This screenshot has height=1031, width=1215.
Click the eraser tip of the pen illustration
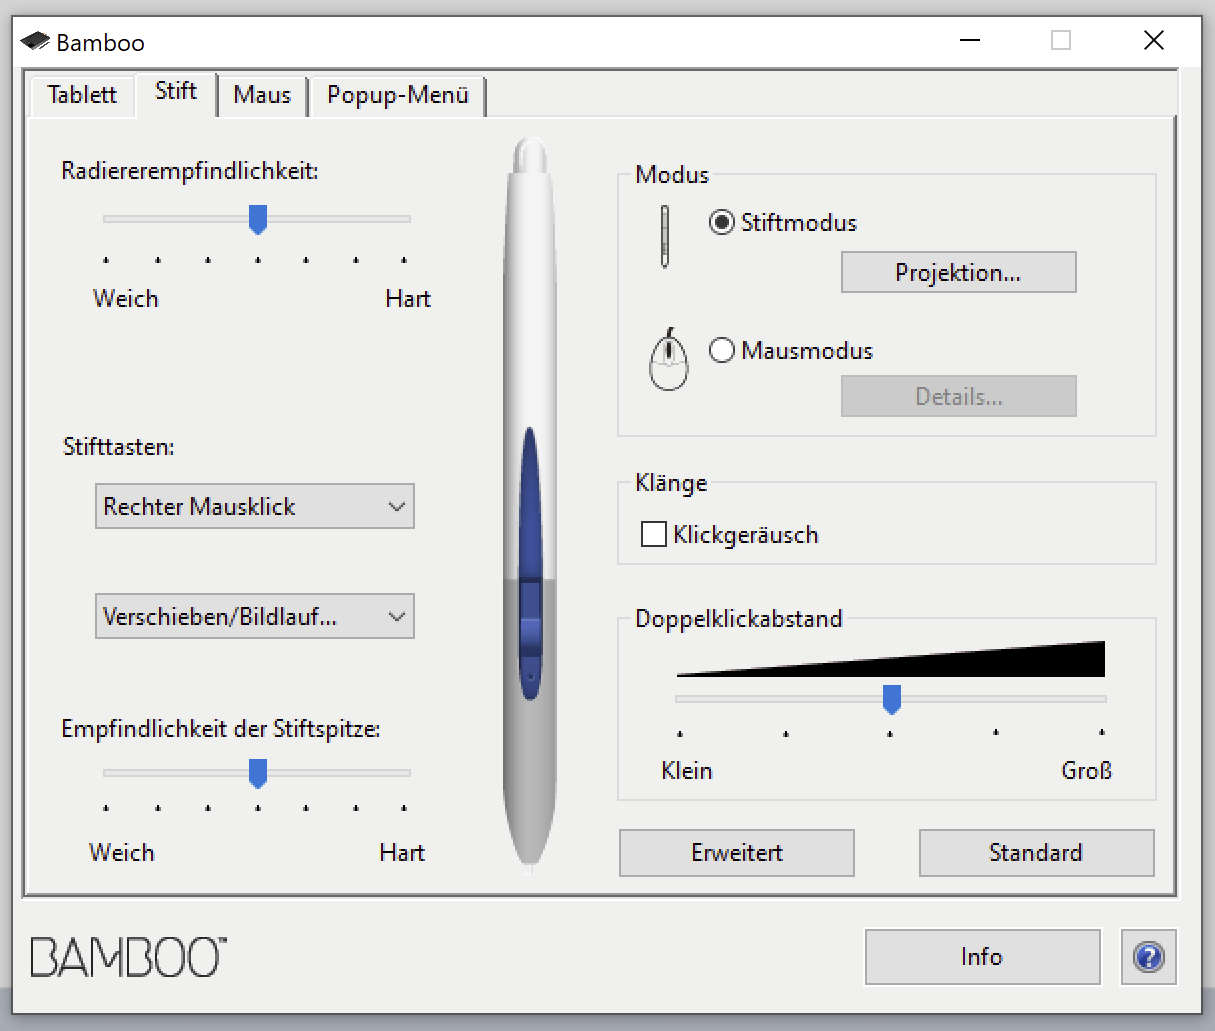pos(528,155)
